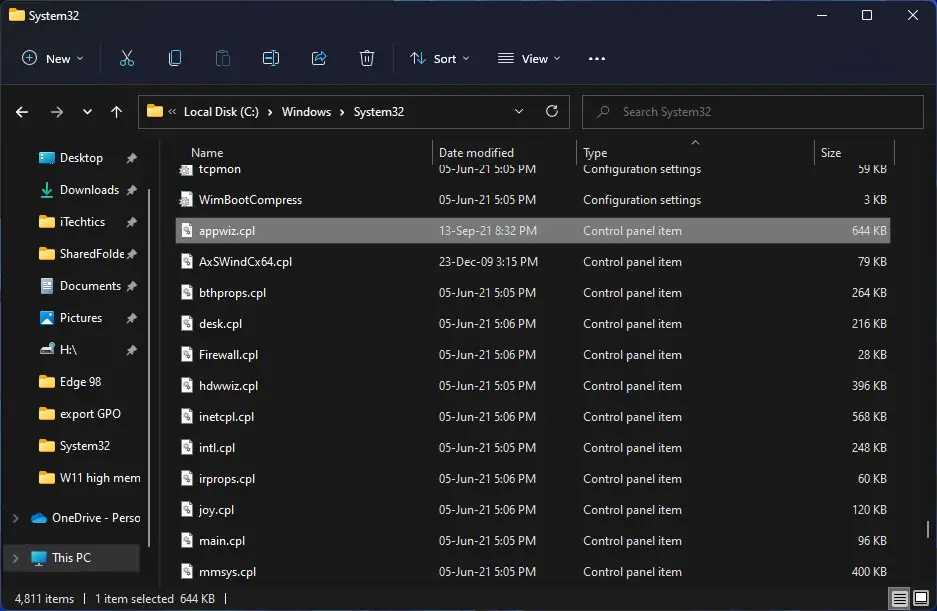Sort files by the Date modified column
The width and height of the screenshot is (937, 611).
476,152
